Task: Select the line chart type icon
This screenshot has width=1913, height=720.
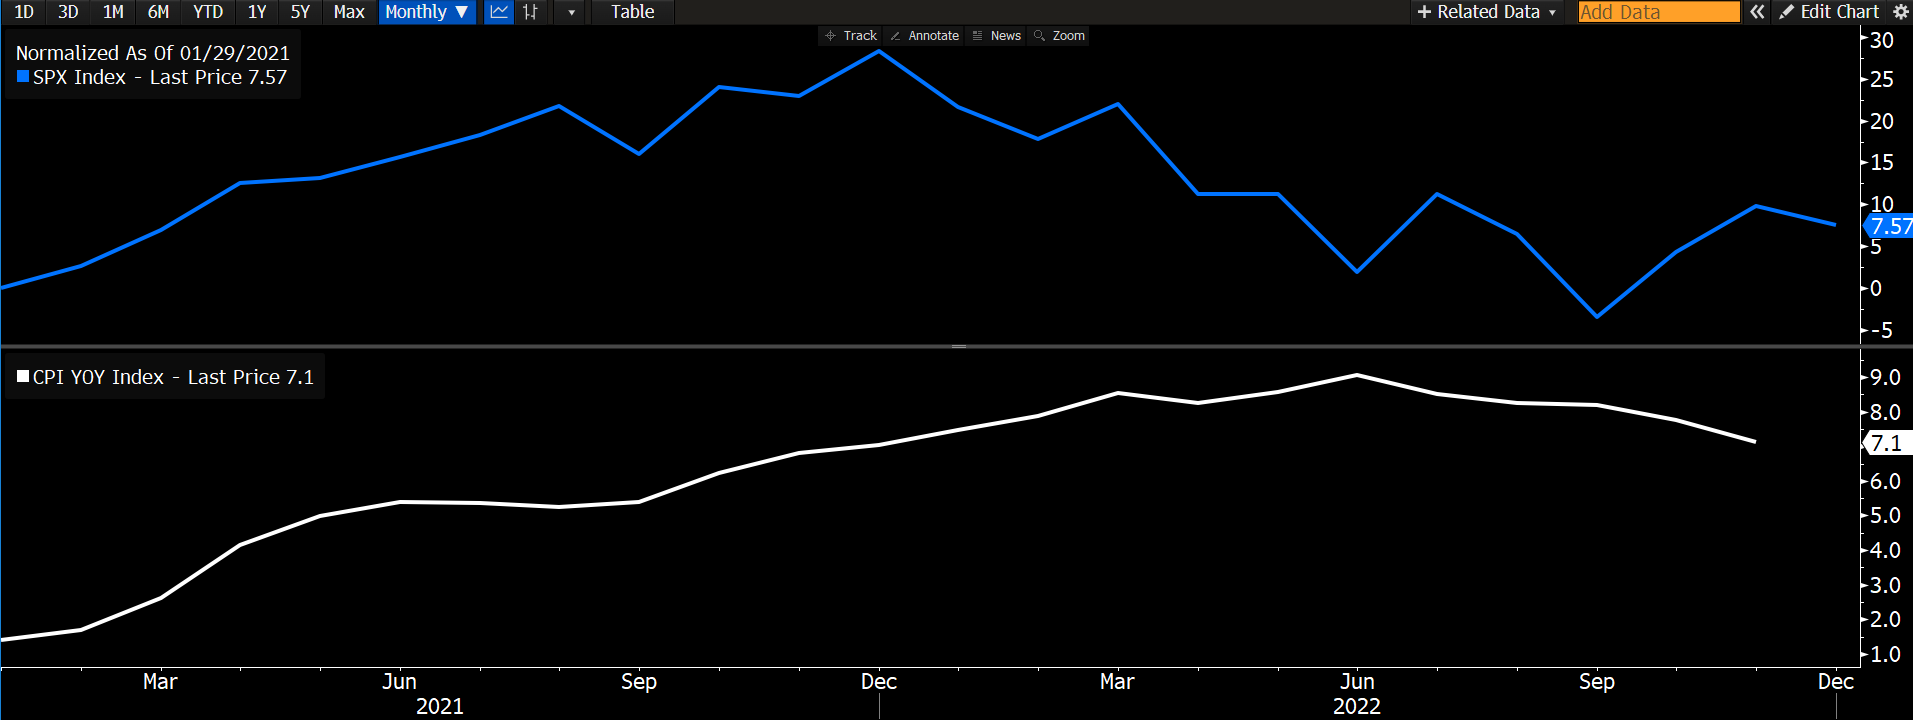Action: (x=498, y=12)
